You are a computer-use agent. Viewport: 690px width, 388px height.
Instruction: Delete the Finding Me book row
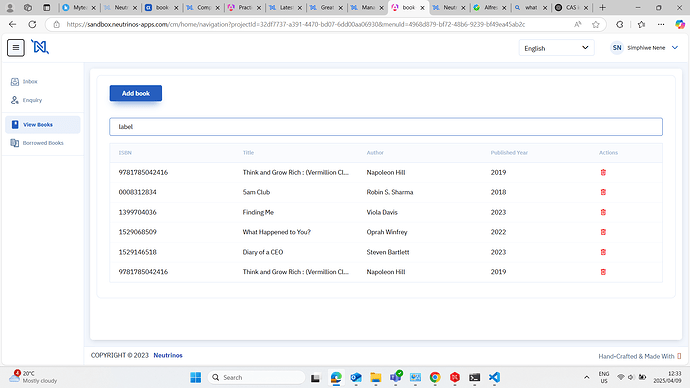click(603, 212)
